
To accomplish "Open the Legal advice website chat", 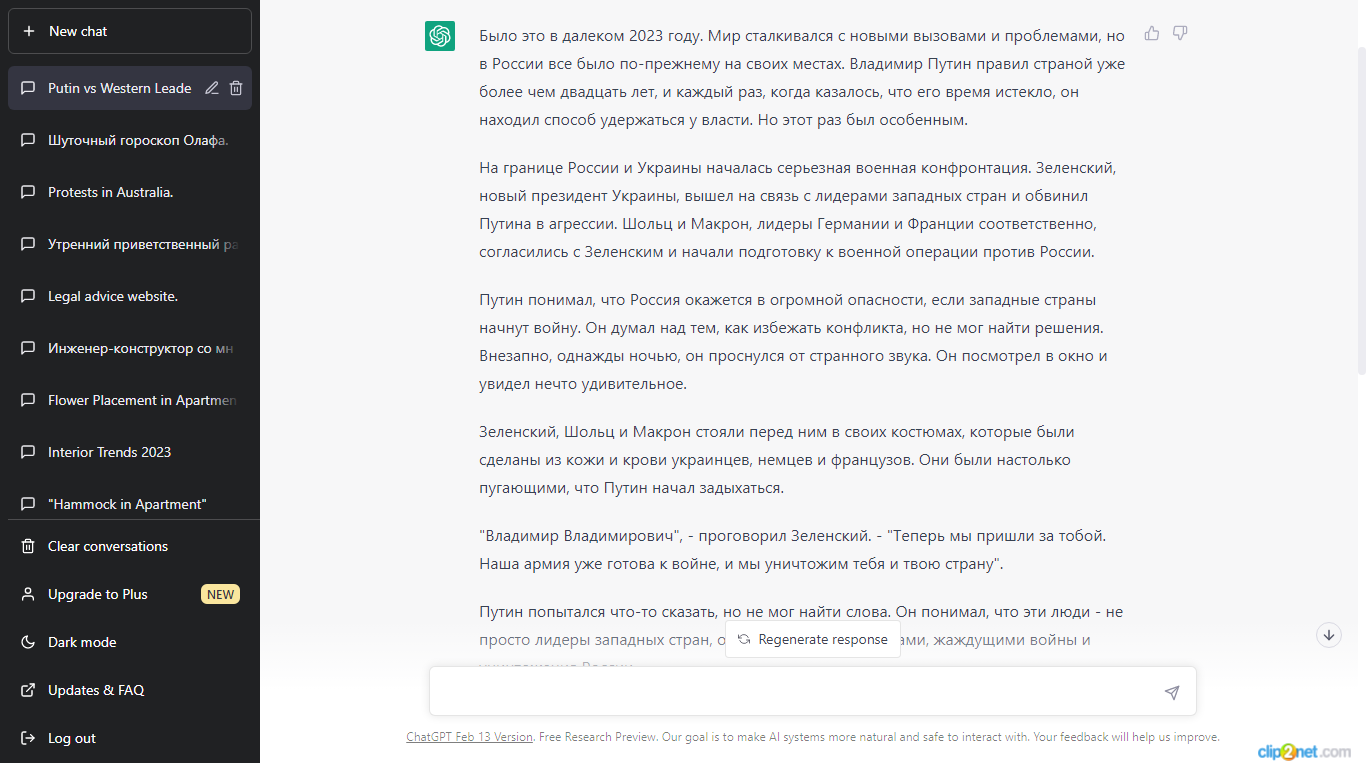I will click(112, 296).
